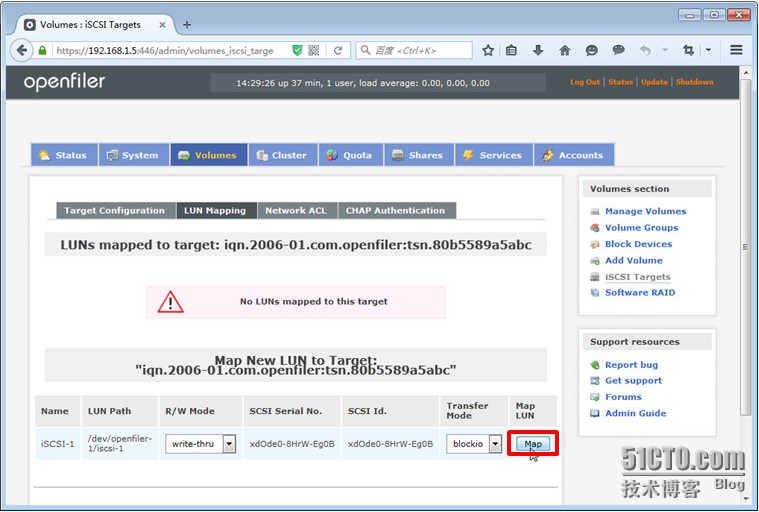Open Add Volume link
The width and height of the screenshot is (759, 512).
(x=634, y=260)
